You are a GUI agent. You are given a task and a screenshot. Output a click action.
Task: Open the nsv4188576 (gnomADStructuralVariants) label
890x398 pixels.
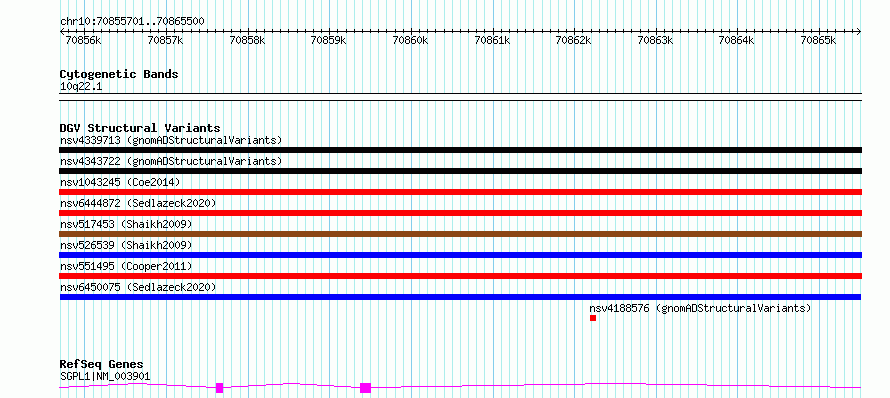pos(700,308)
